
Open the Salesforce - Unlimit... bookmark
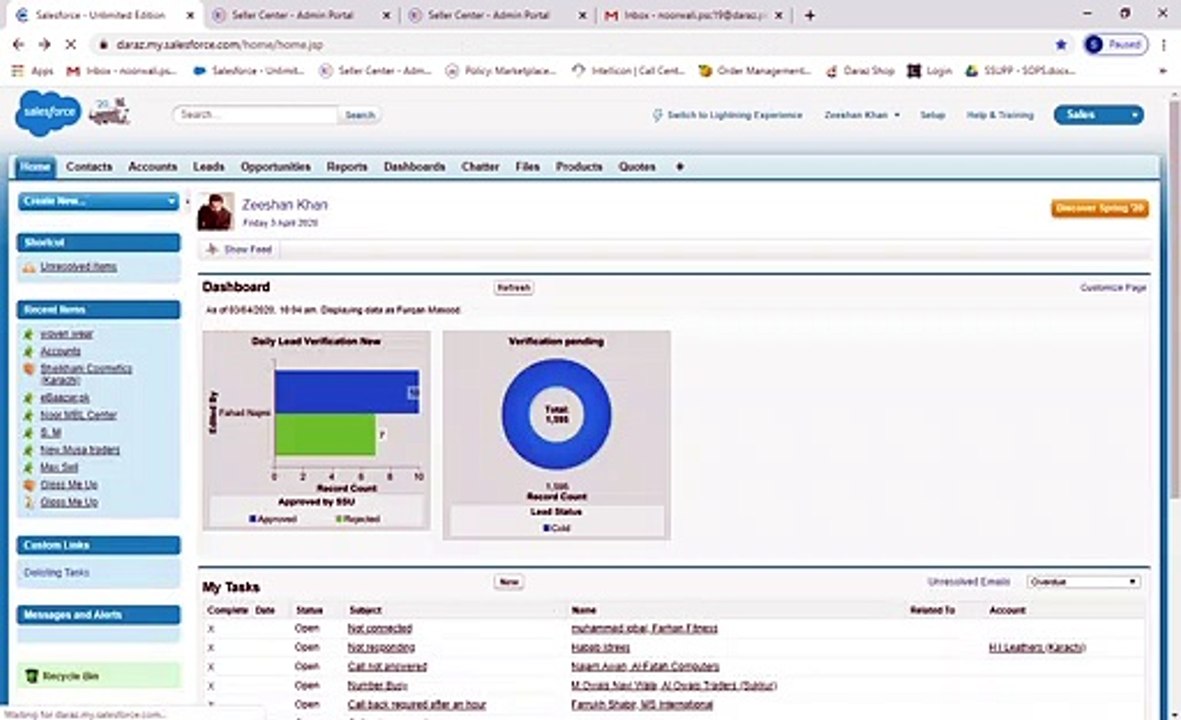[249, 71]
